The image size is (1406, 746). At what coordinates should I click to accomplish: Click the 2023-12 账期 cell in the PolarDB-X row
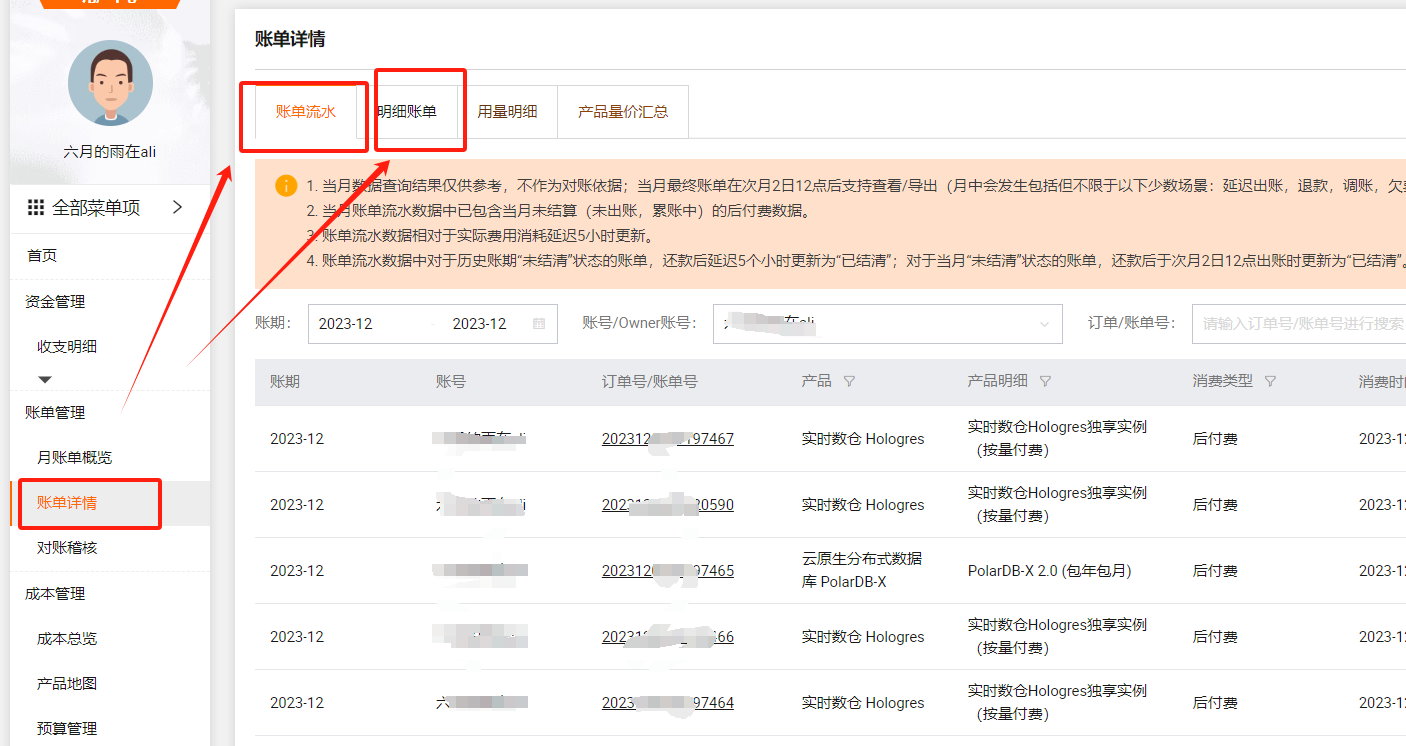[297, 571]
